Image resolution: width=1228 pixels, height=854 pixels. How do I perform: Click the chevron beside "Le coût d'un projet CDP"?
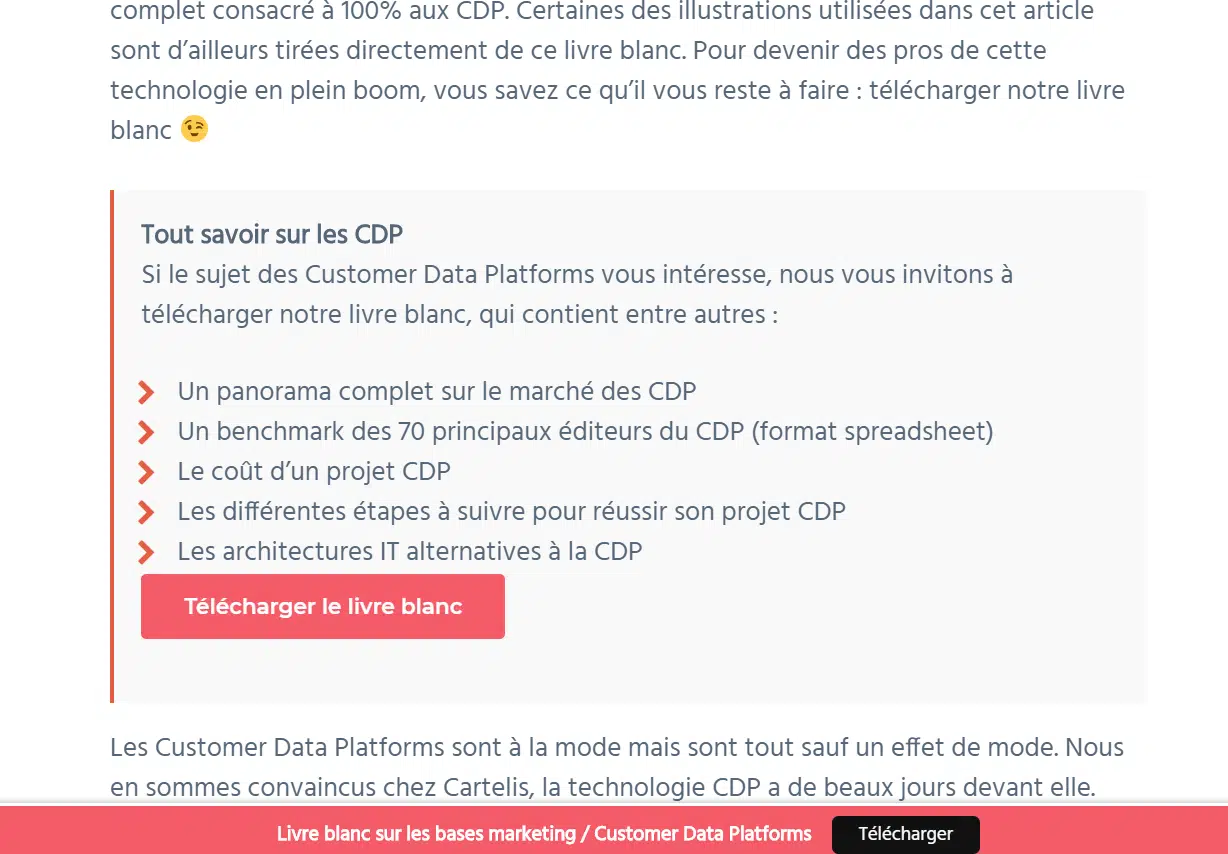pos(146,472)
